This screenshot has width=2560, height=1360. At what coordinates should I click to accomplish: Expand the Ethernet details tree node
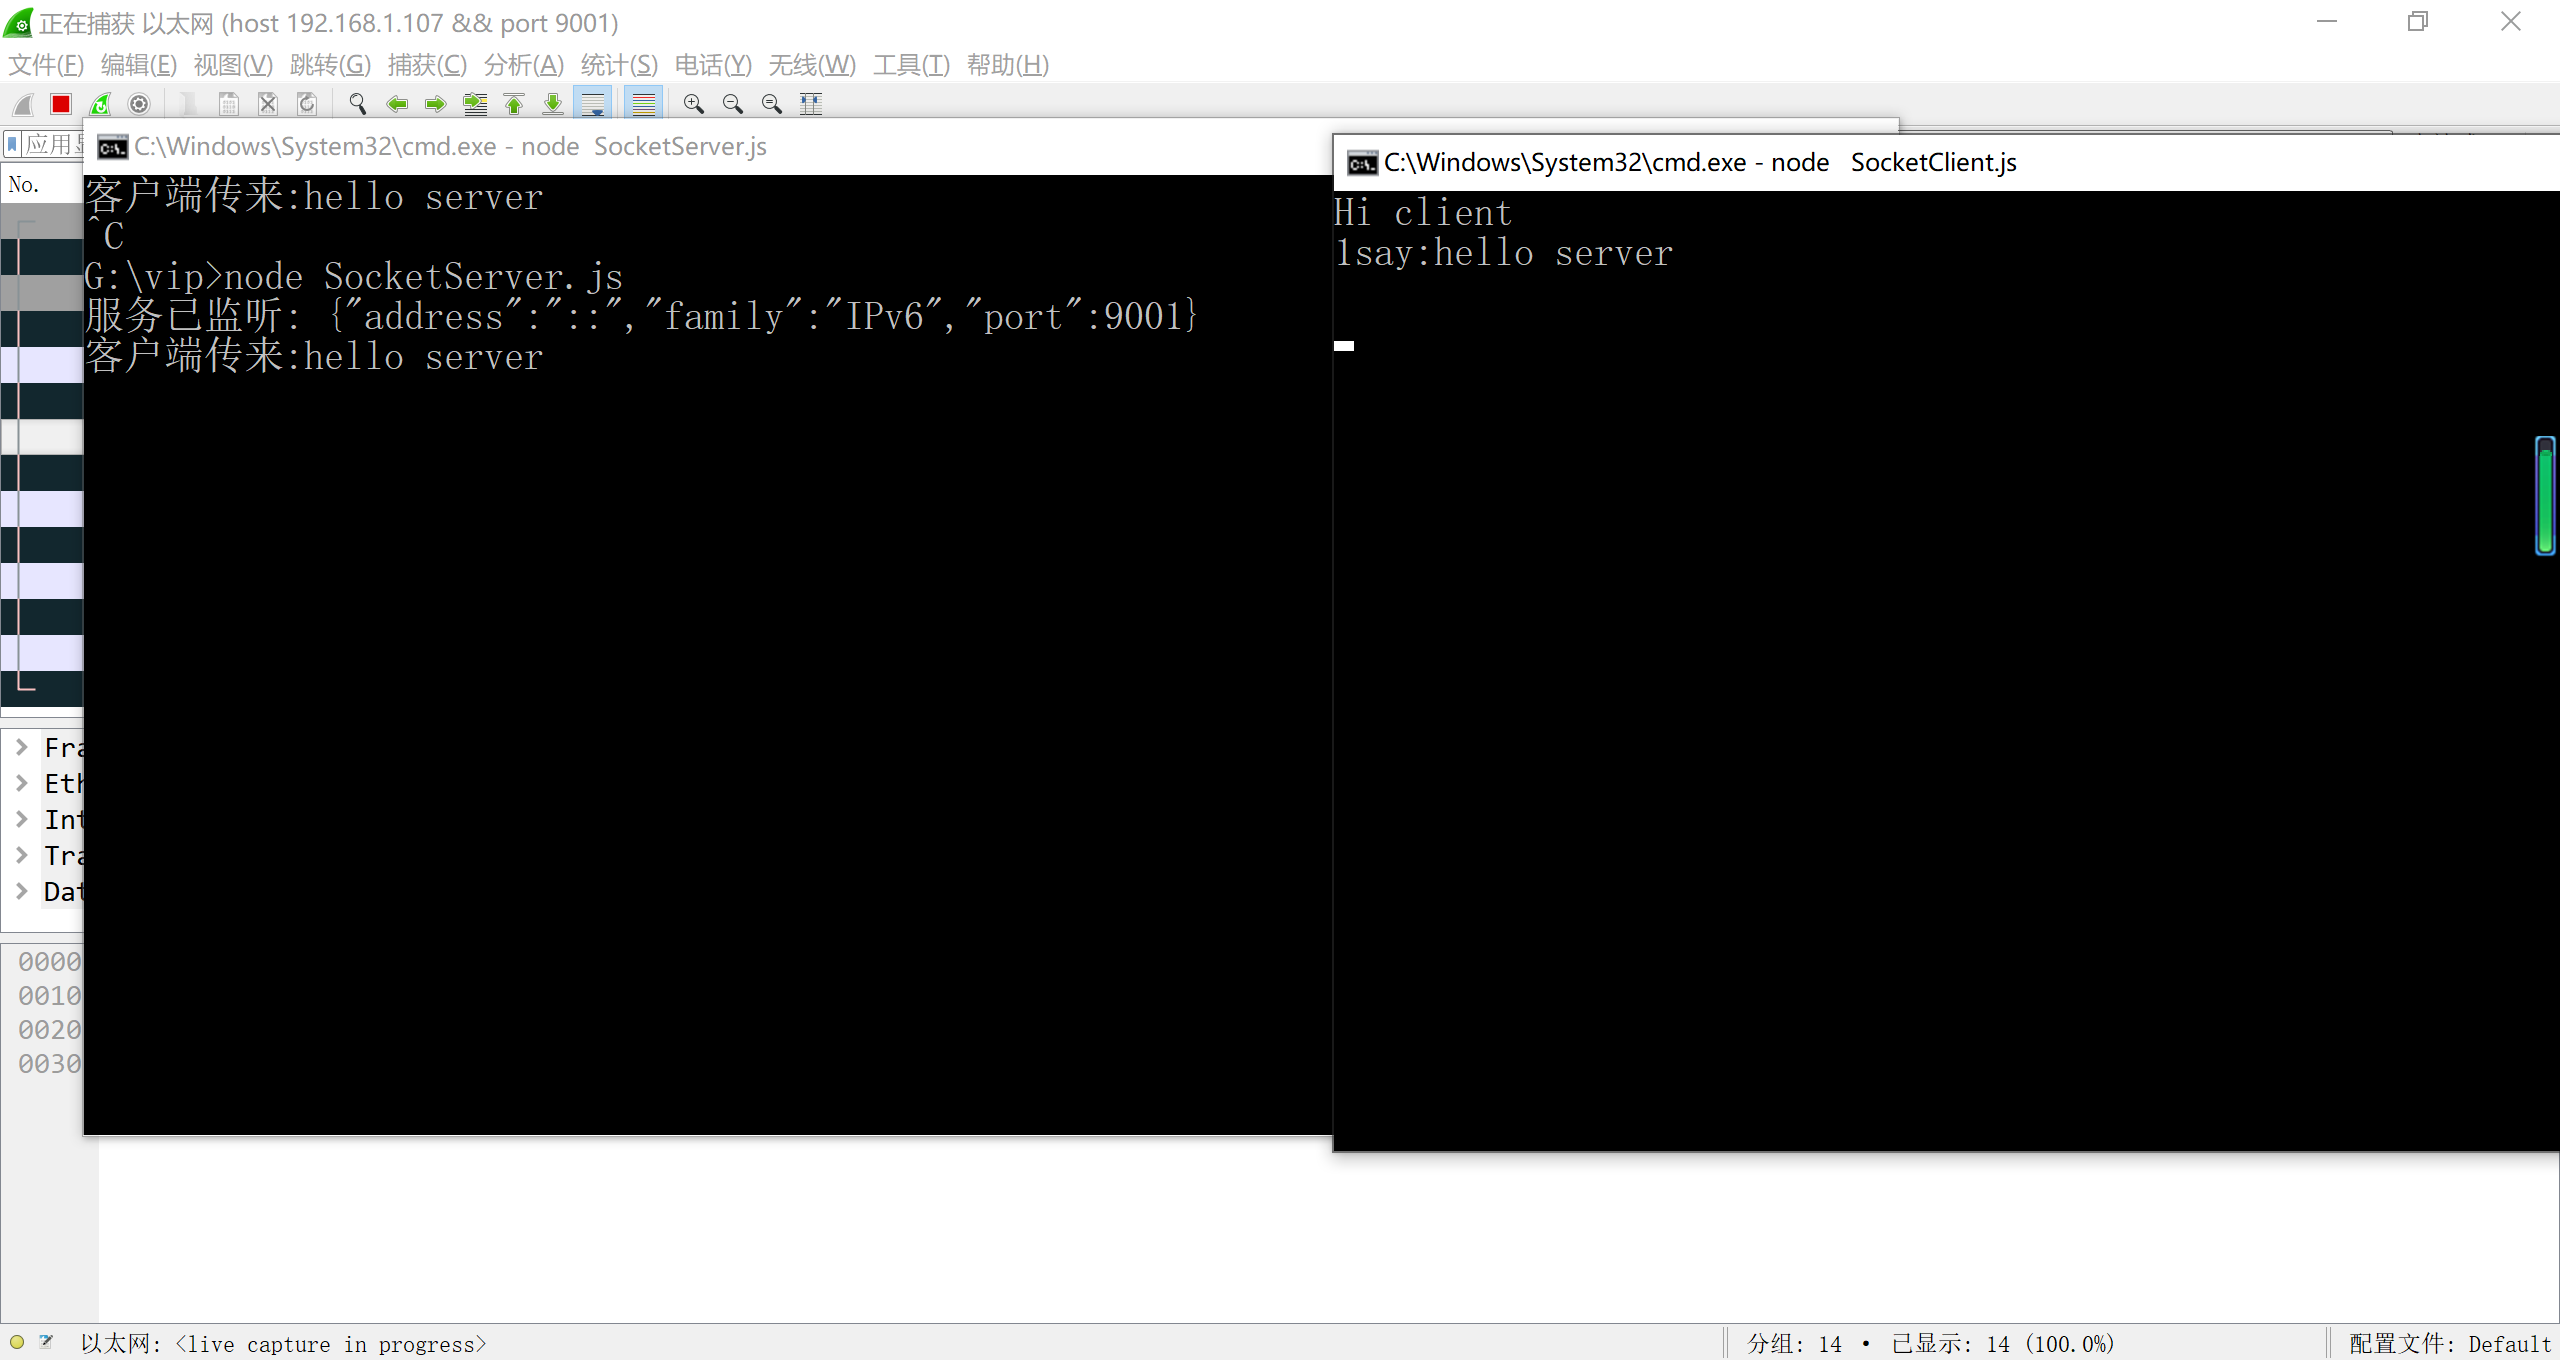21,783
